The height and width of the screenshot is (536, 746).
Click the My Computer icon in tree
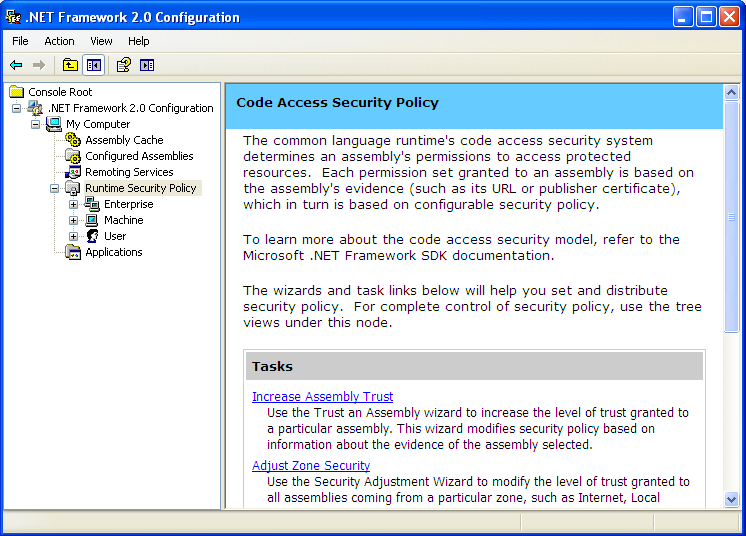[54, 124]
